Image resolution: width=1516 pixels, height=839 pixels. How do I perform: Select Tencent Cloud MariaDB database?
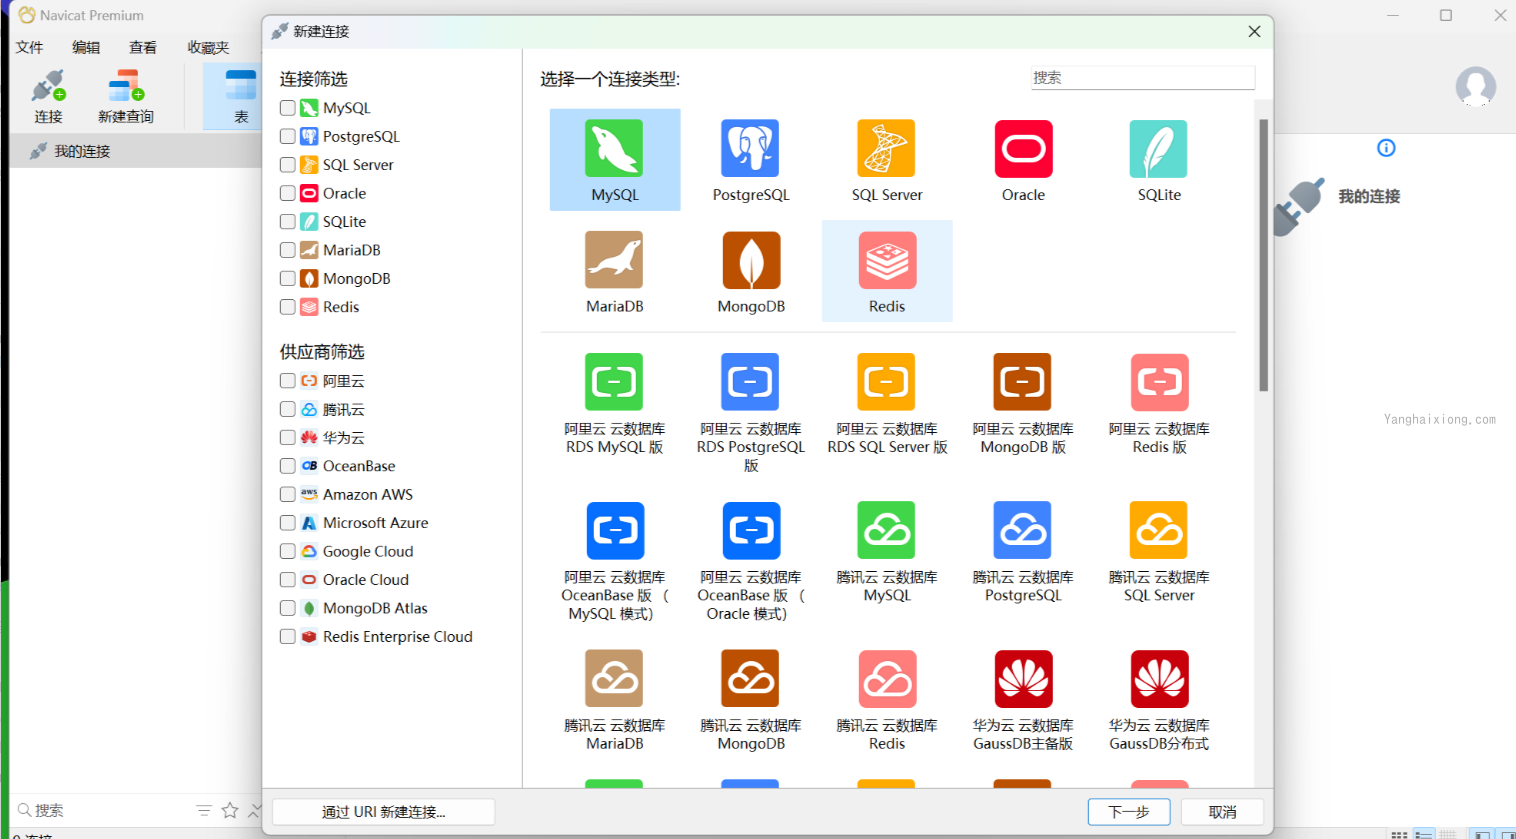pyautogui.click(x=614, y=679)
